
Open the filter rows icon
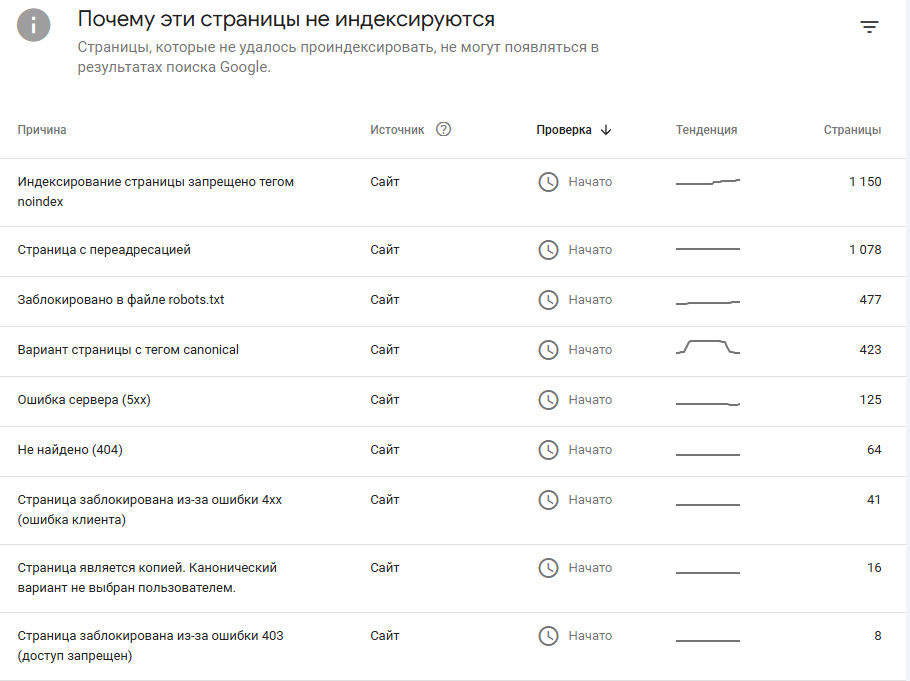869,27
